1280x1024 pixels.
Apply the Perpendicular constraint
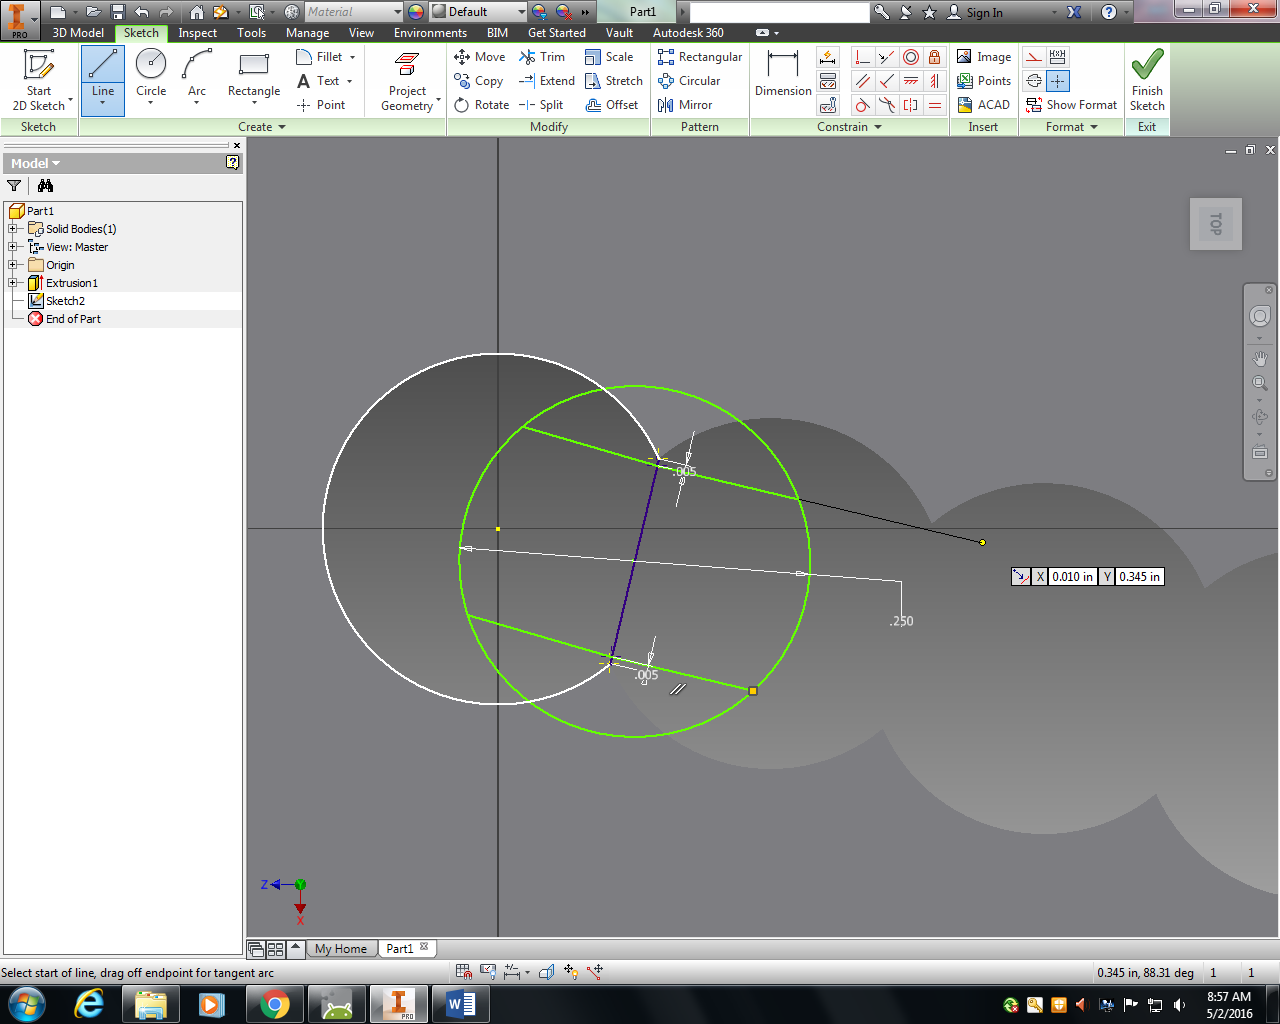coord(887,81)
